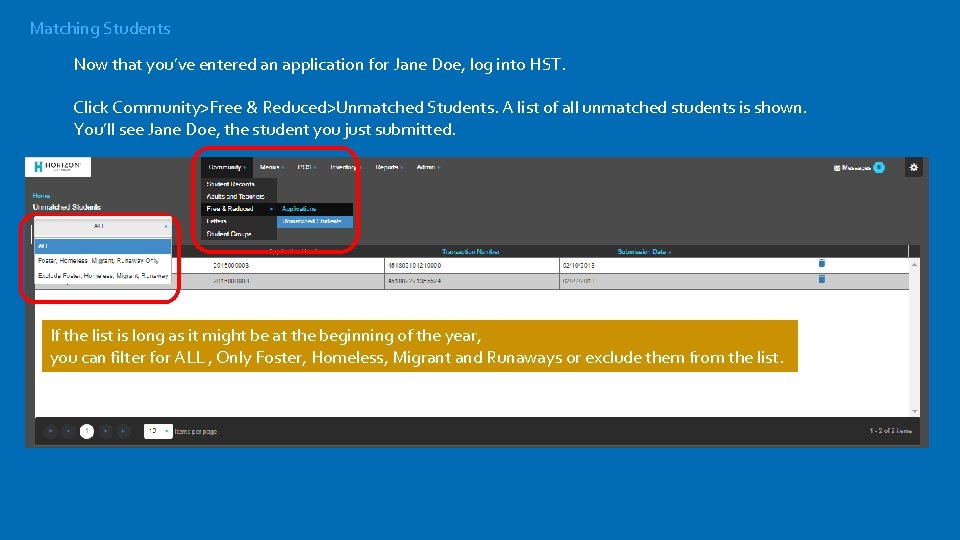960x540 pixels.
Task: Sort by Application Number column
Action: point(293,250)
